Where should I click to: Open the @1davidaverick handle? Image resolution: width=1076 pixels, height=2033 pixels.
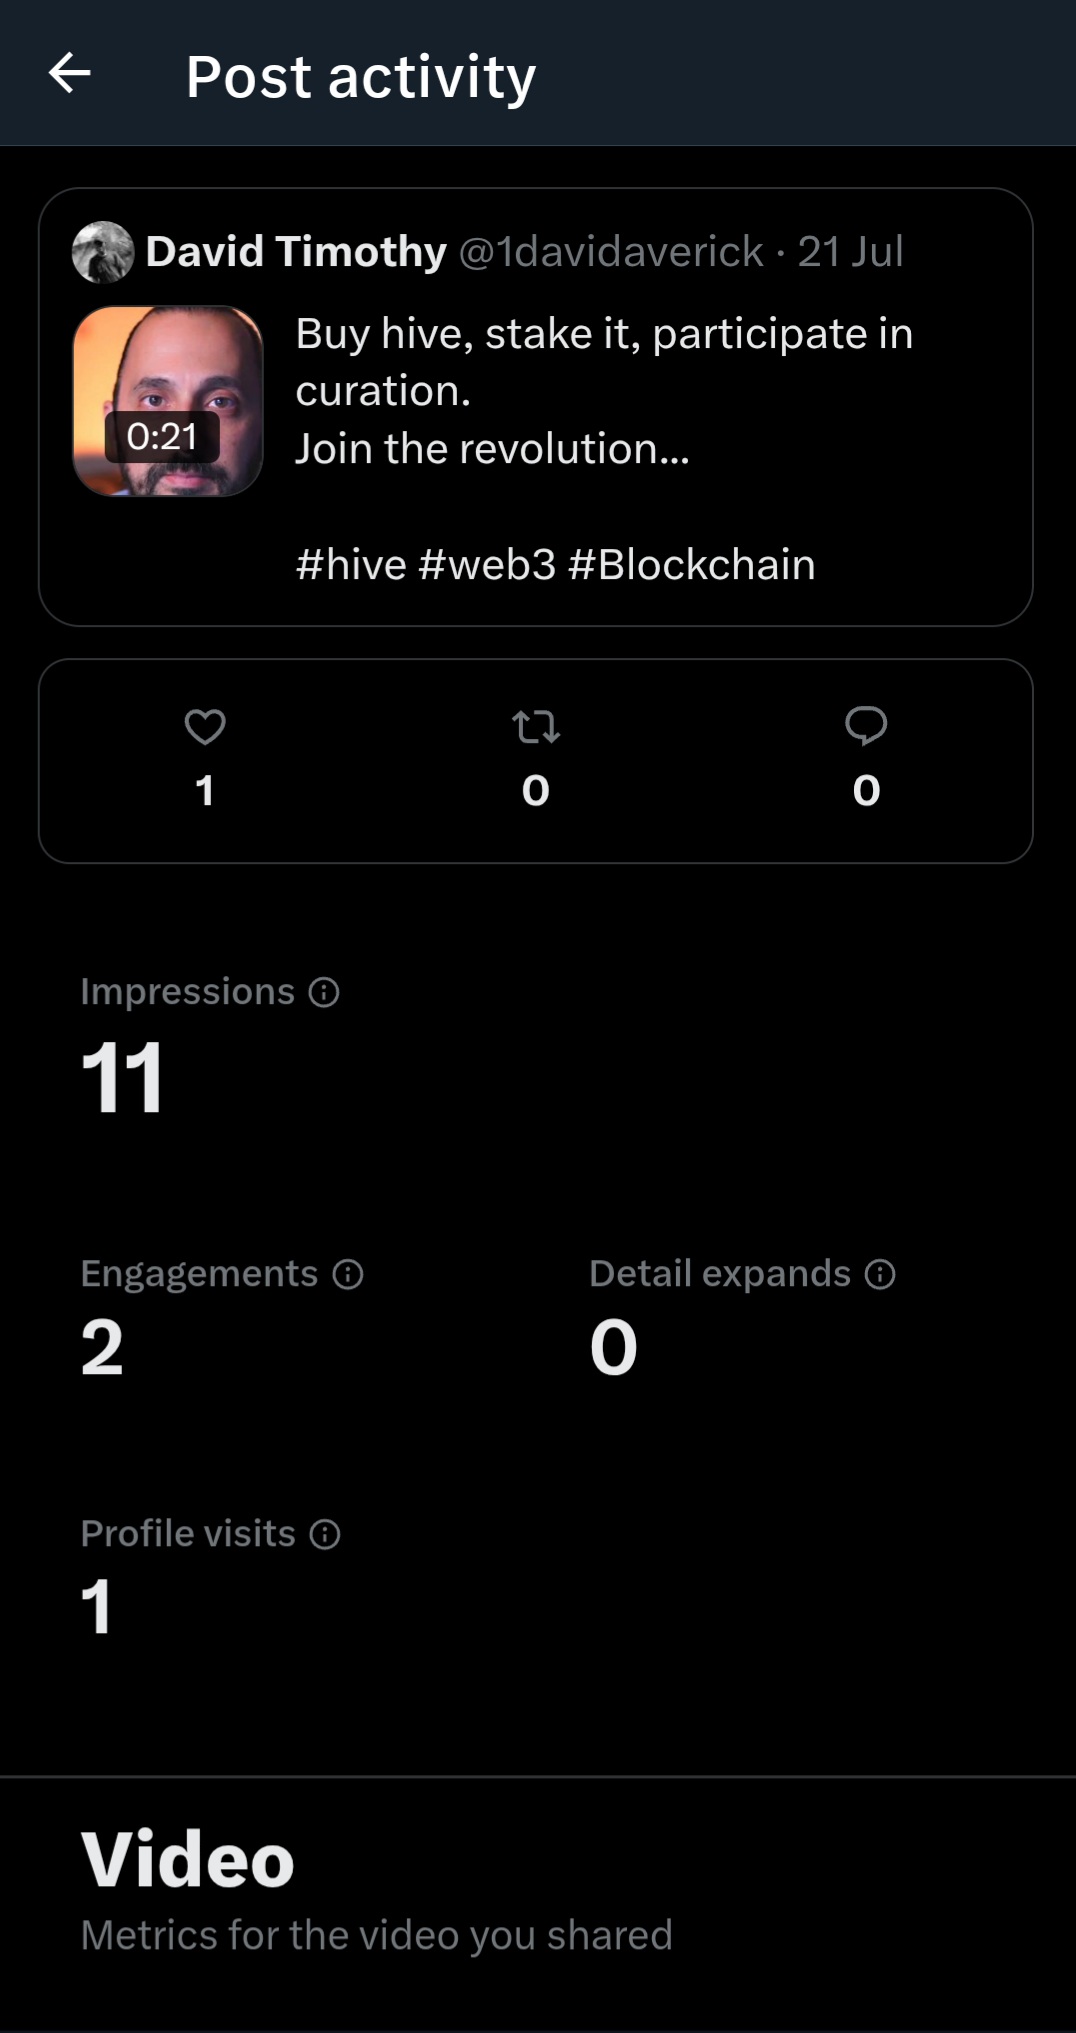pyautogui.click(x=611, y=252)
